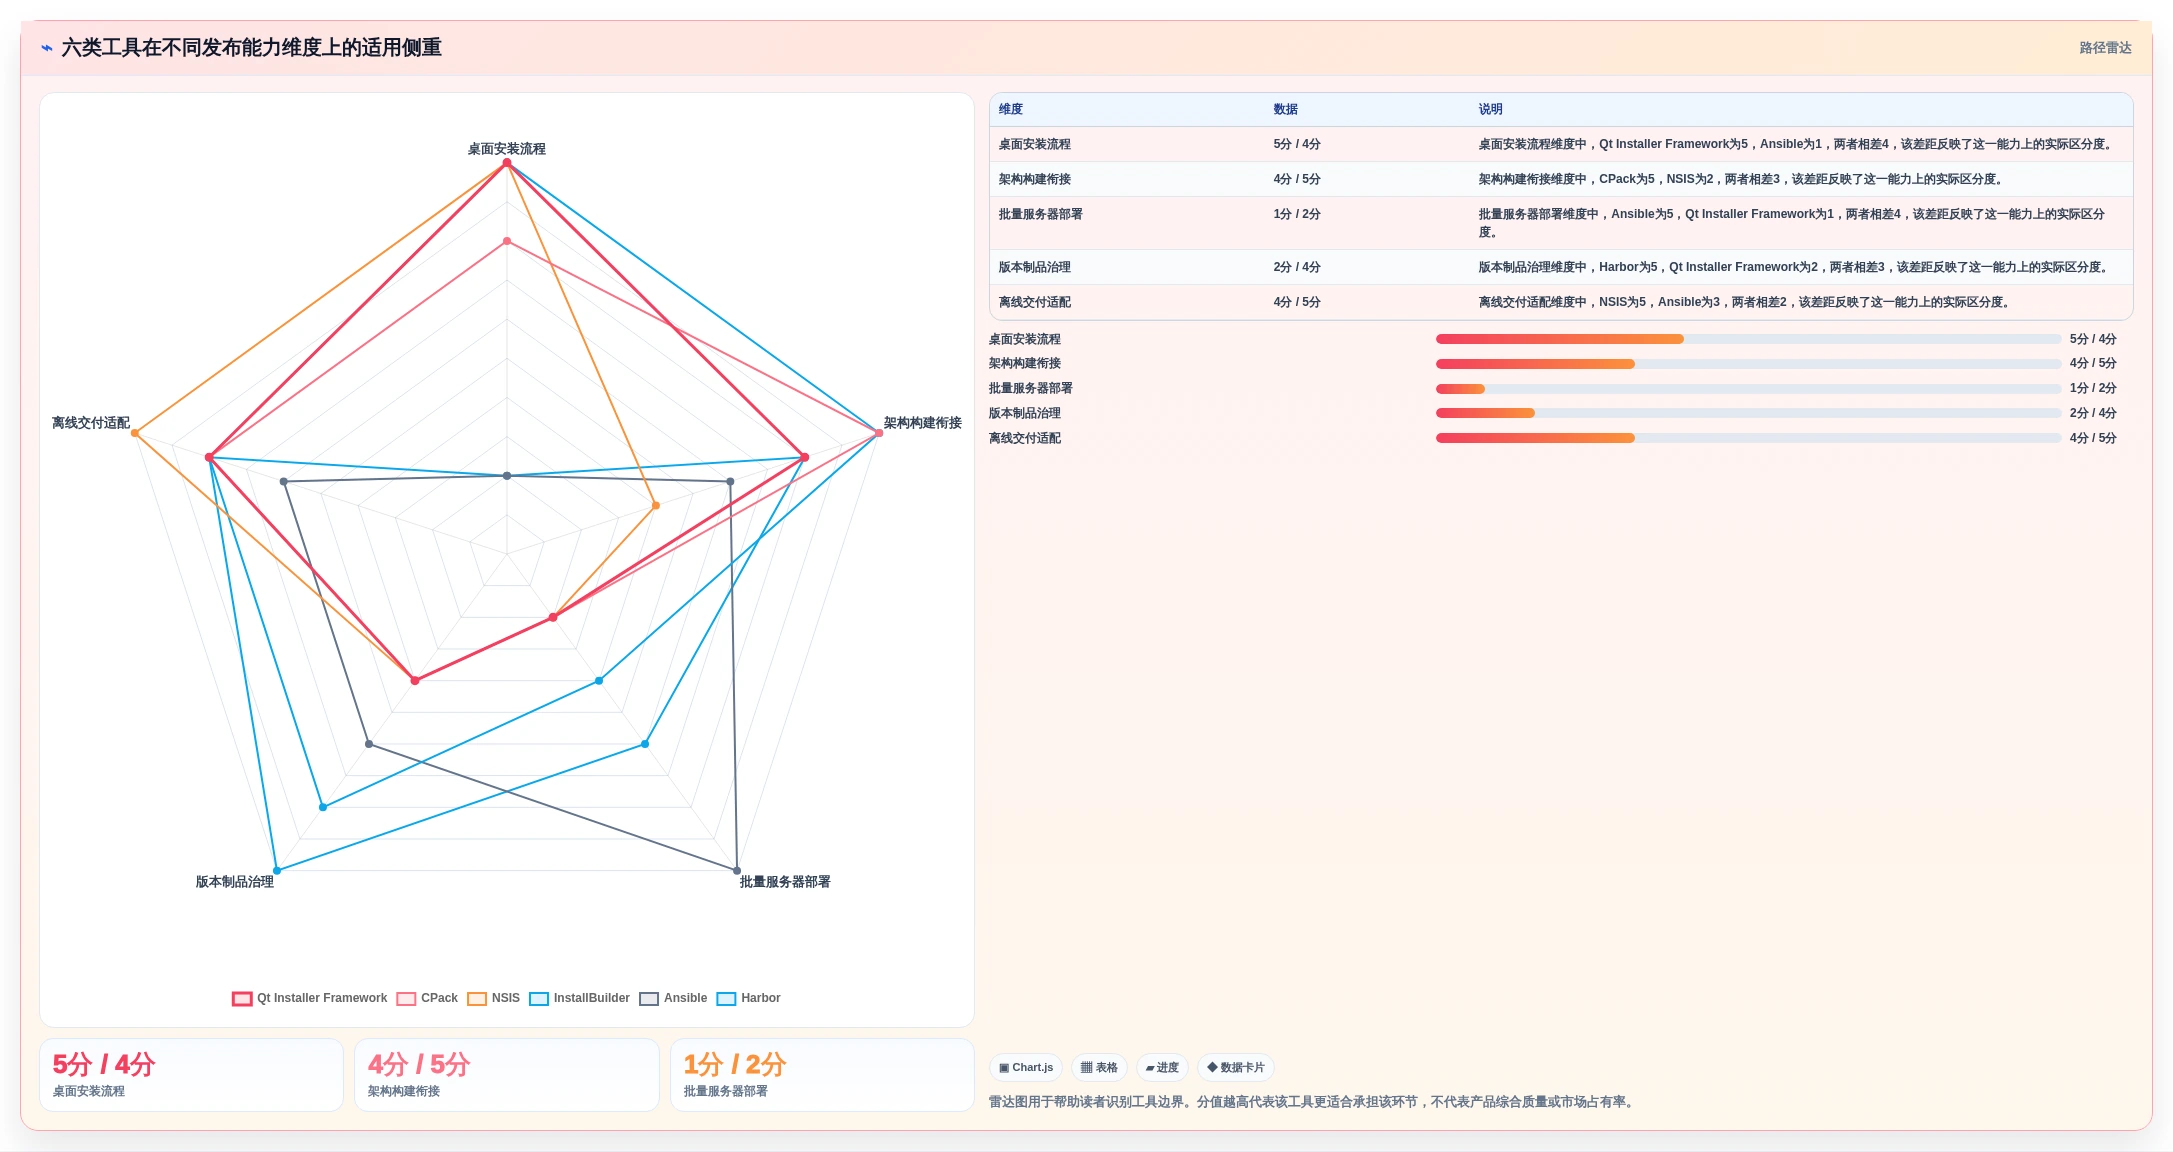Toggle Qt Installer Framework legend swatch
Viewport: 2173px width, 1152px height.
[242, 999]
